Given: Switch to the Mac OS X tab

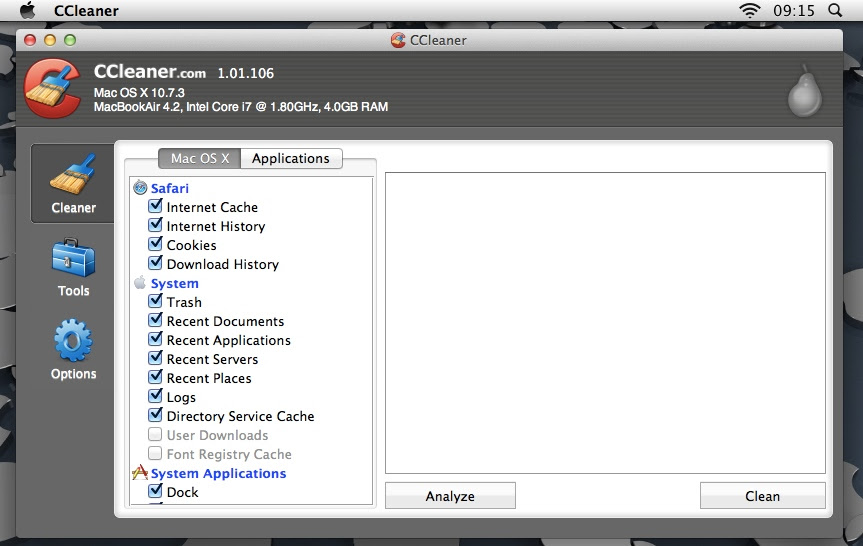Looking at the screenshot, I should click(199, 159).
